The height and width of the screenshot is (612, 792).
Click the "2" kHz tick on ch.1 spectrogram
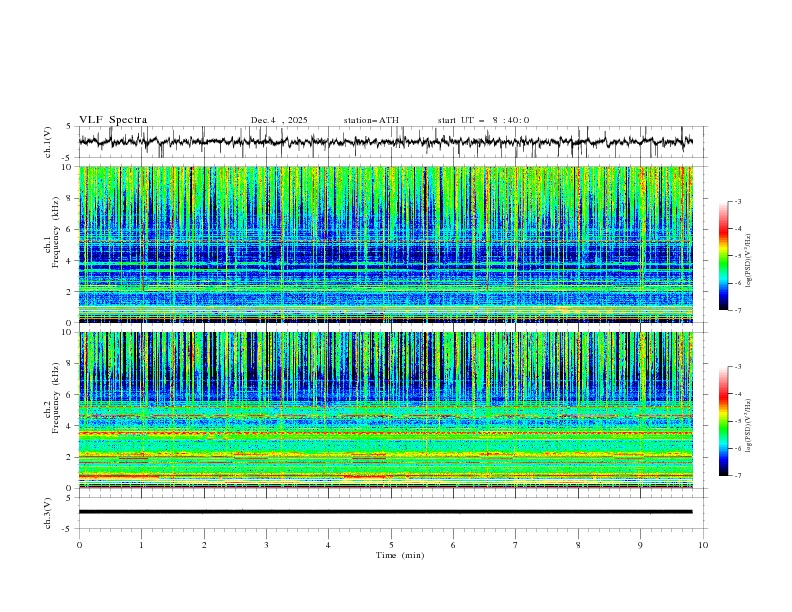pos(71,292)
